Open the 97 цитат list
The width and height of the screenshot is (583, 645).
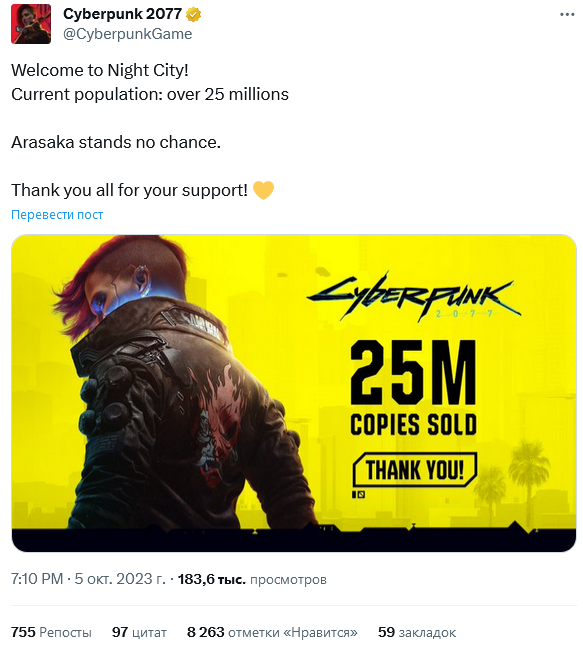(139, 632)
